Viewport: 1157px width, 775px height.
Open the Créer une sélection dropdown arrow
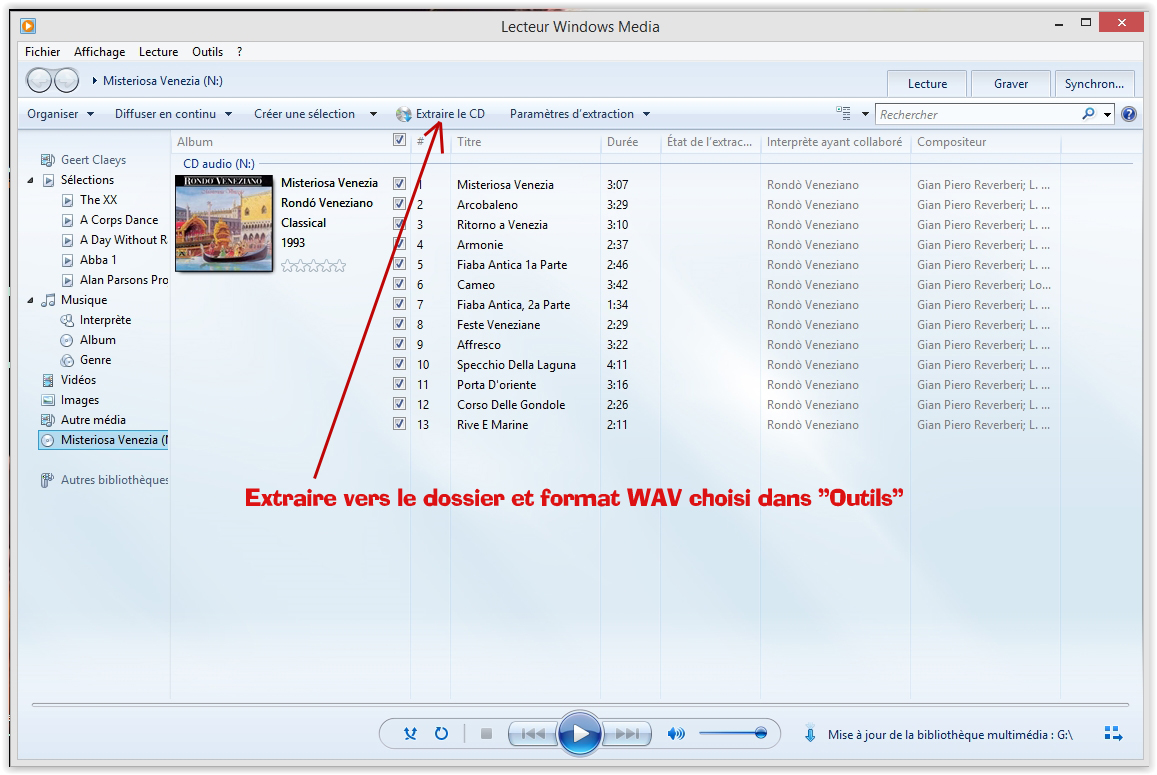pos(373,114)
